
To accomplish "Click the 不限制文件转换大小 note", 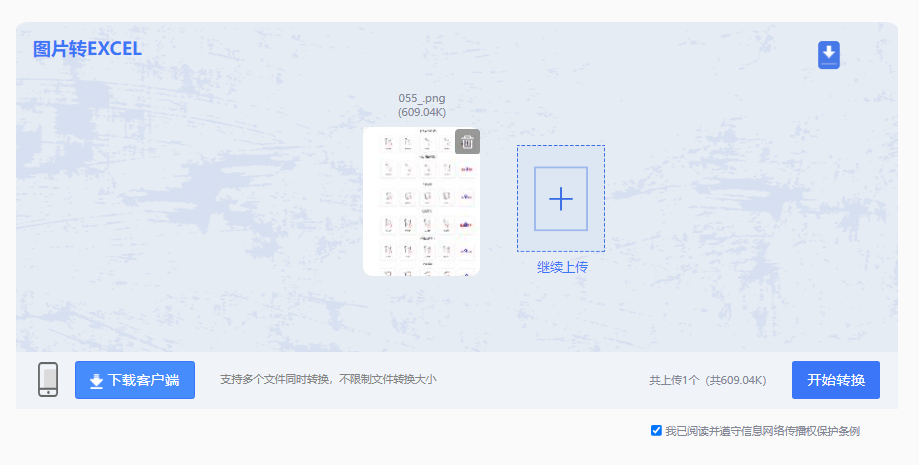I will (x=389, y=379).
